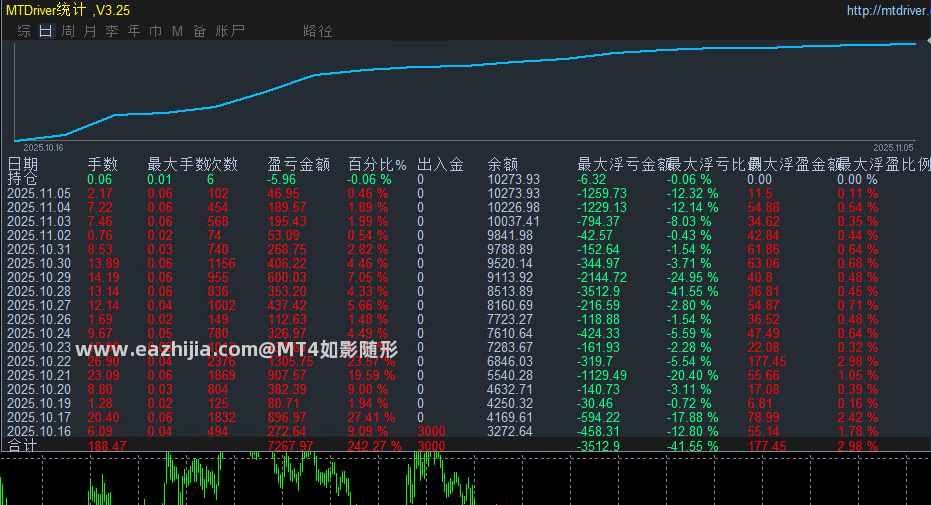Click max floating loss -2144.72
Viewport: 931px width, 505px height.
click(601, 278)
